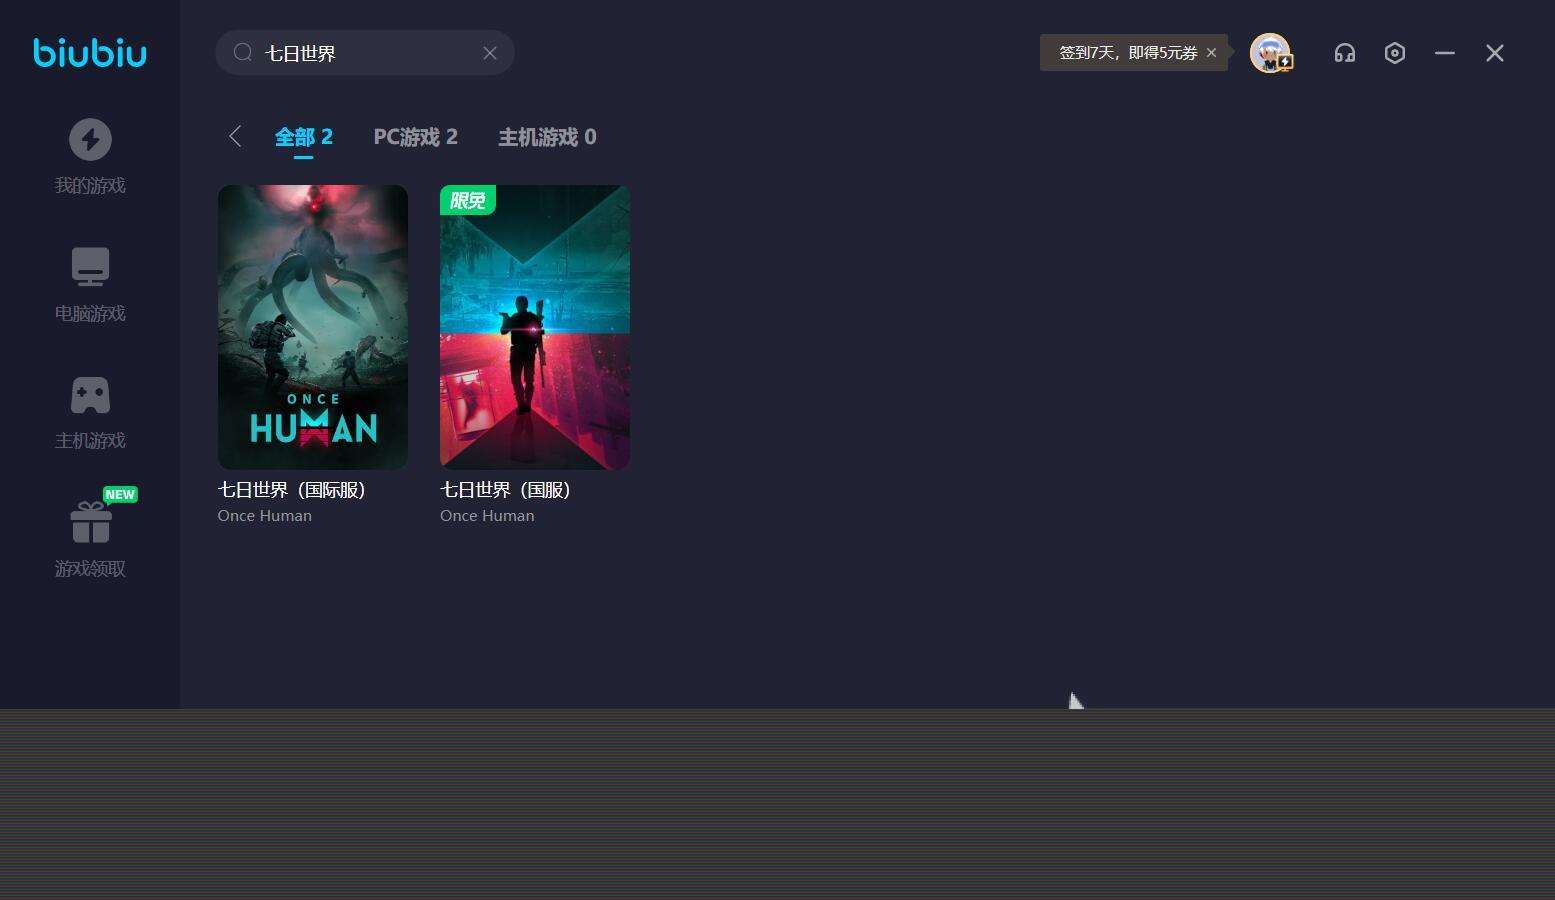
Task: Open the game gift claim icon
Action: 90,522
